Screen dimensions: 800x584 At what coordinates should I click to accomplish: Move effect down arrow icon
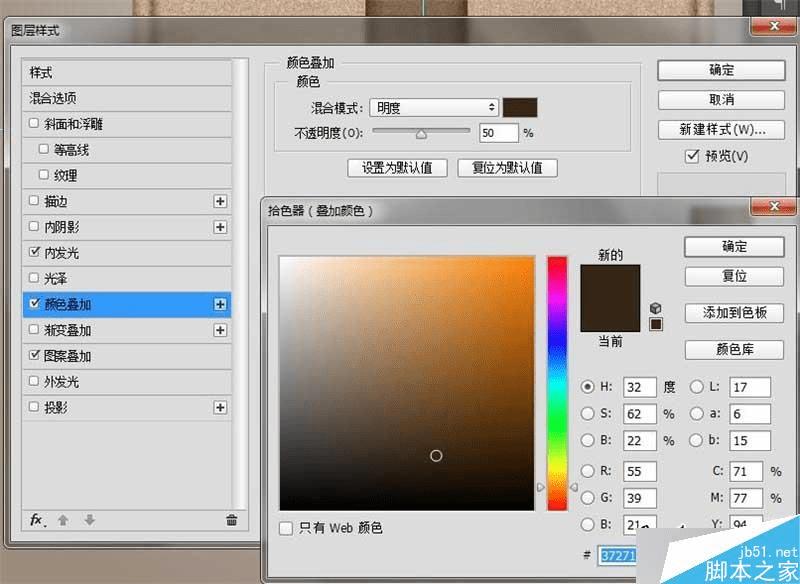click(90, 520)
